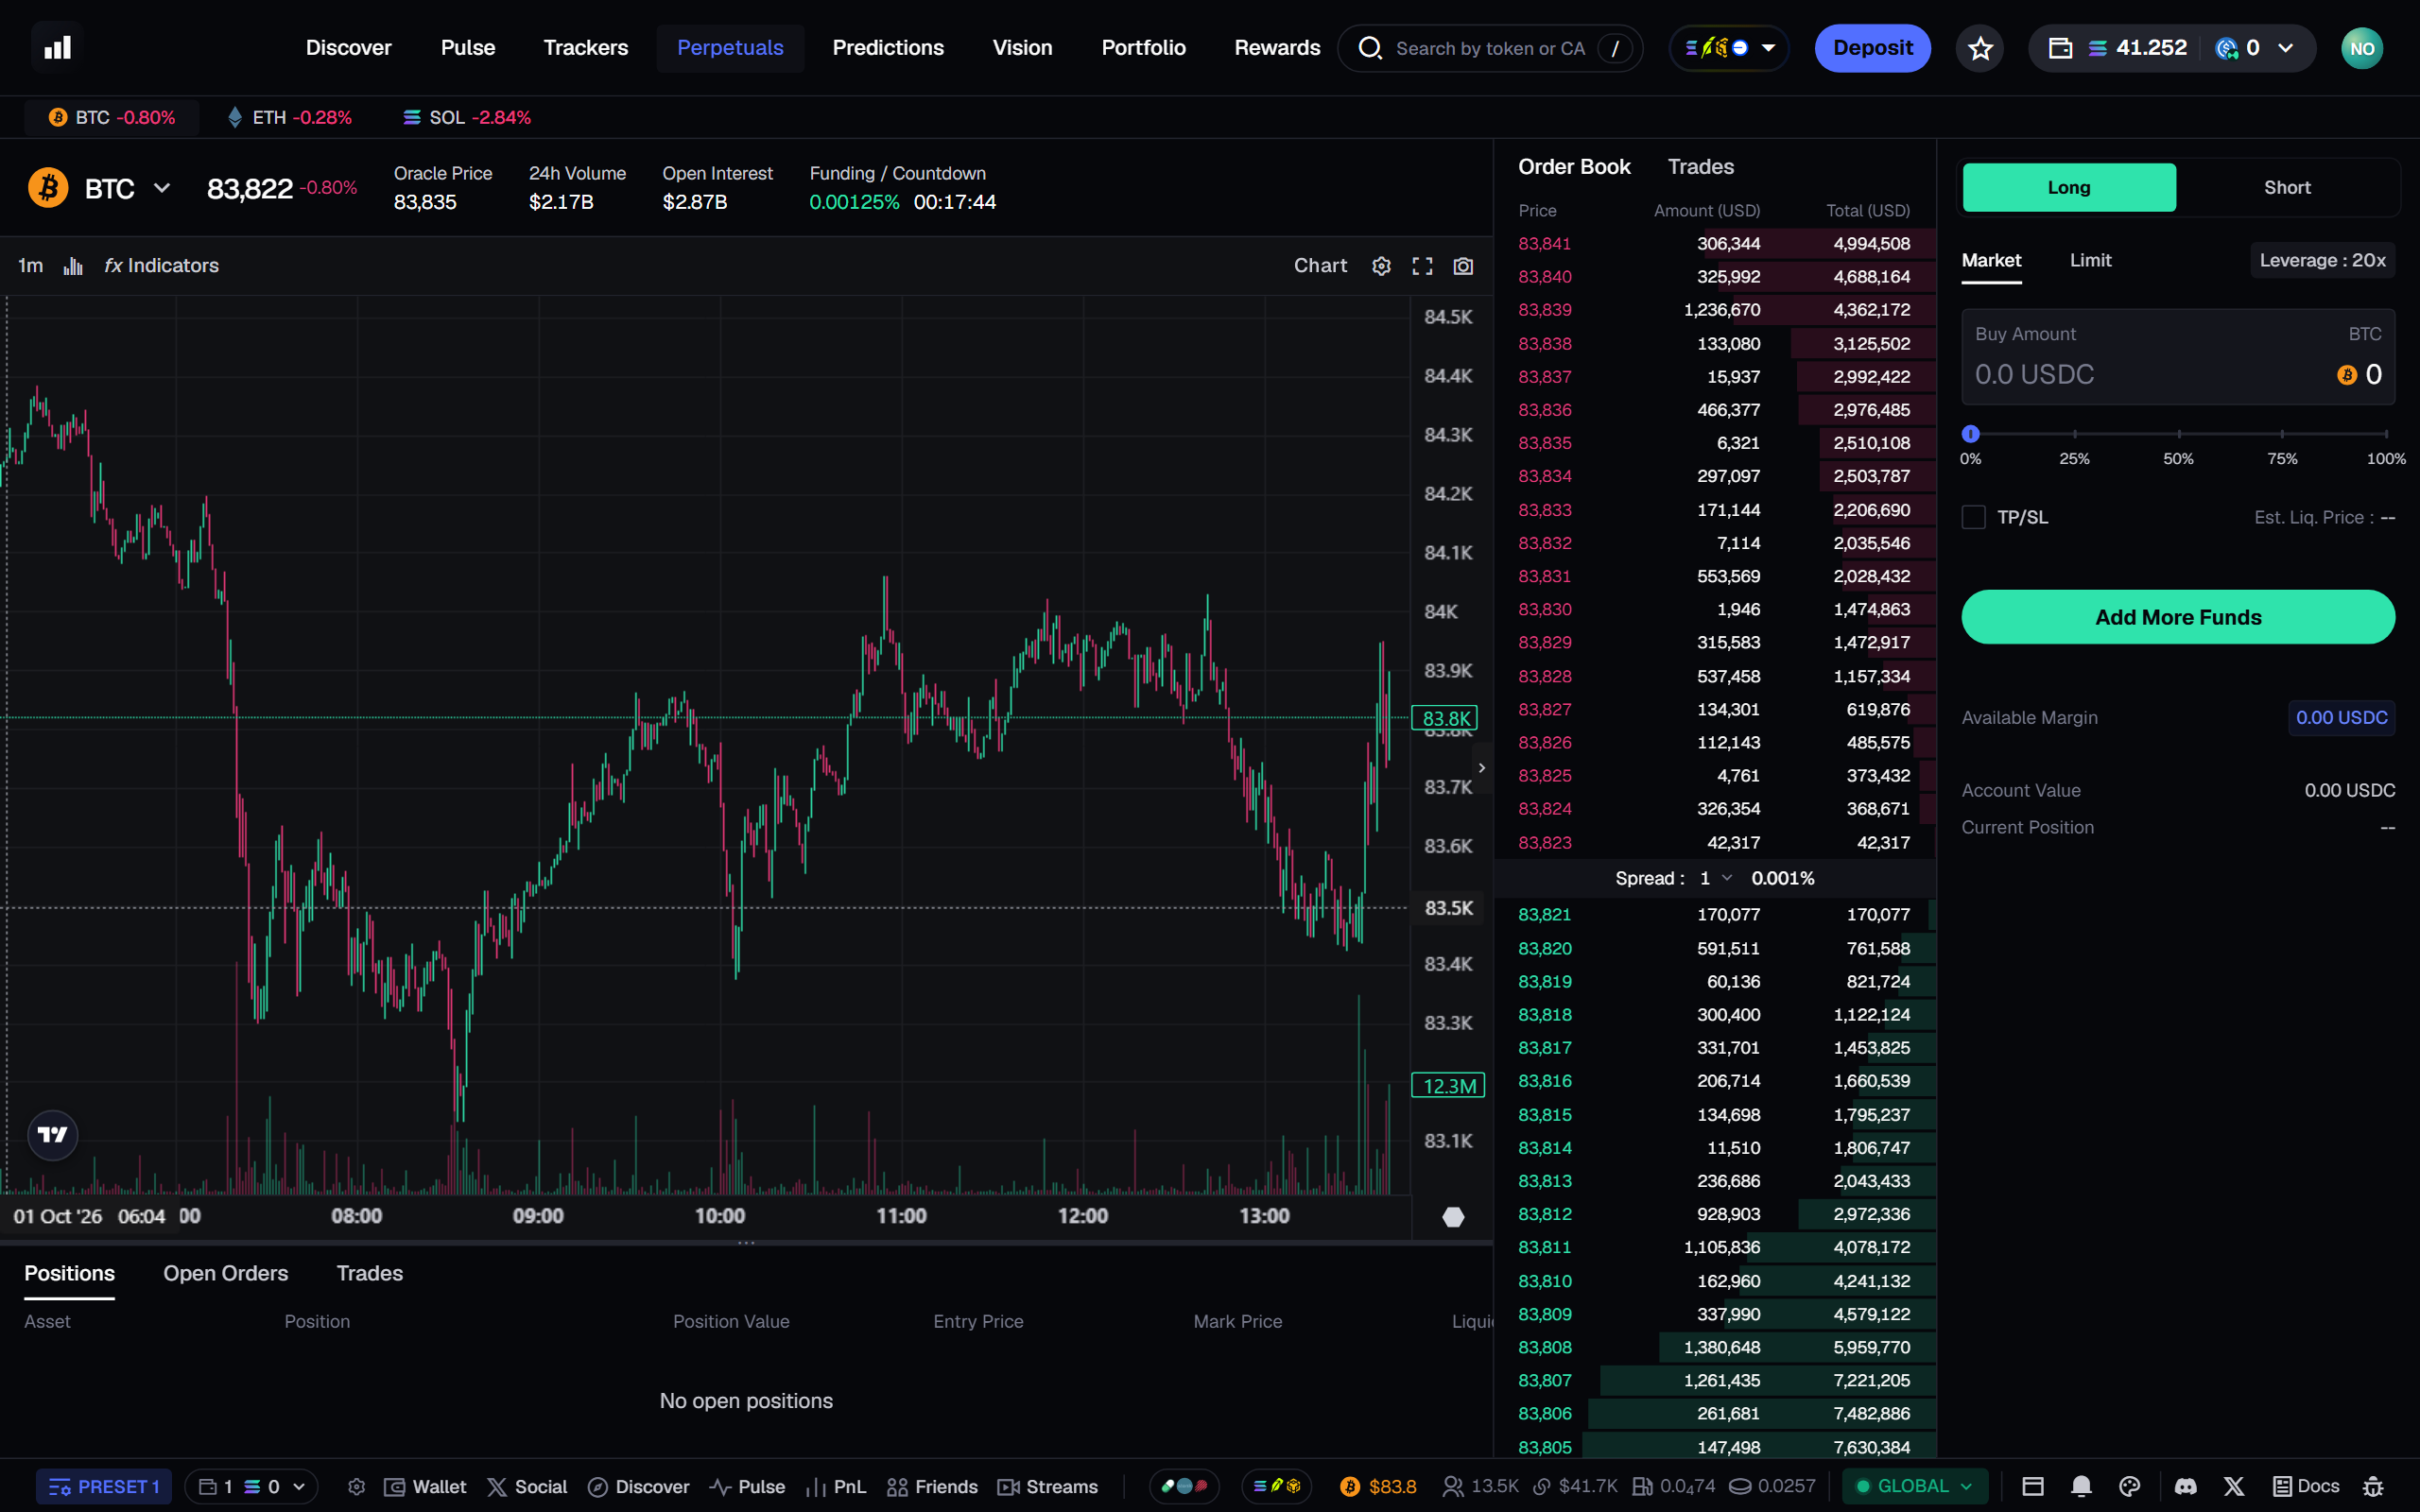2420x1512 pixels.
Task: Take a chart snapshot with camera icon
Action: [x=1463, y=266]
